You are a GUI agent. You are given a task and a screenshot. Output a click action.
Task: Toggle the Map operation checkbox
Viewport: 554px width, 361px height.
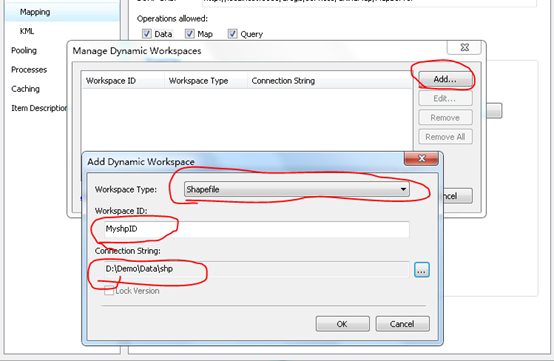189,34
